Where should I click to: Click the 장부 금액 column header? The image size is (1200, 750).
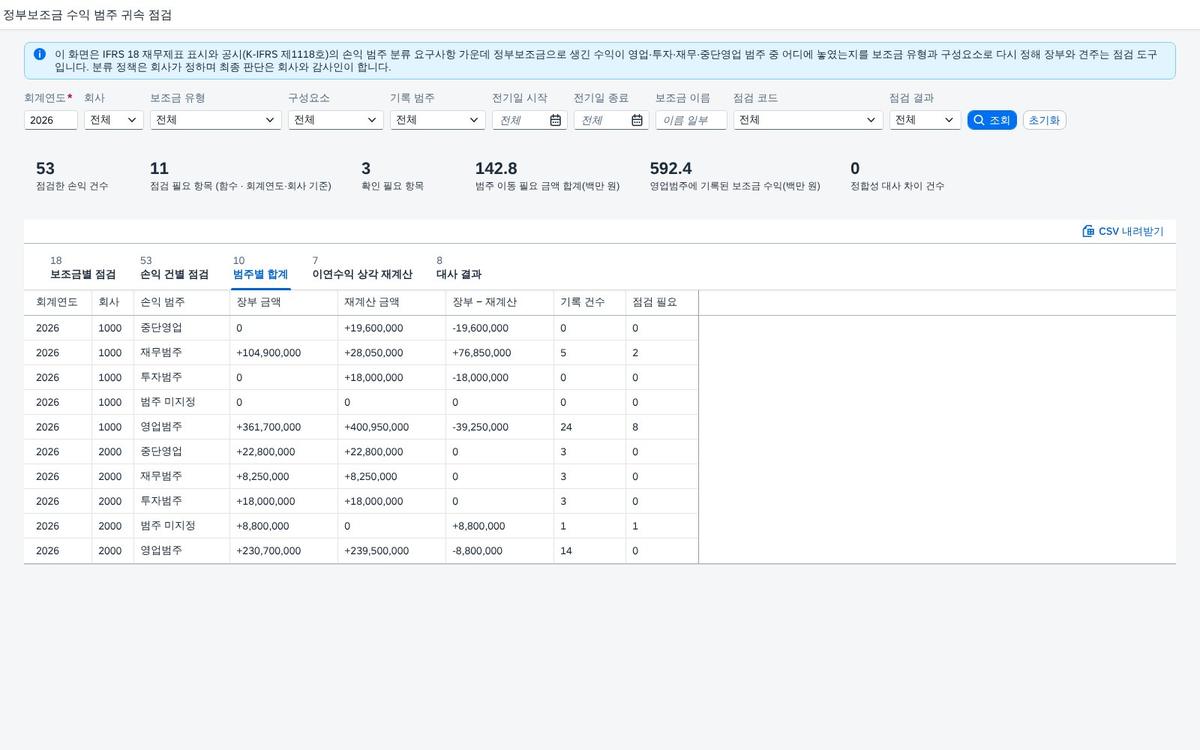point(284,302)
